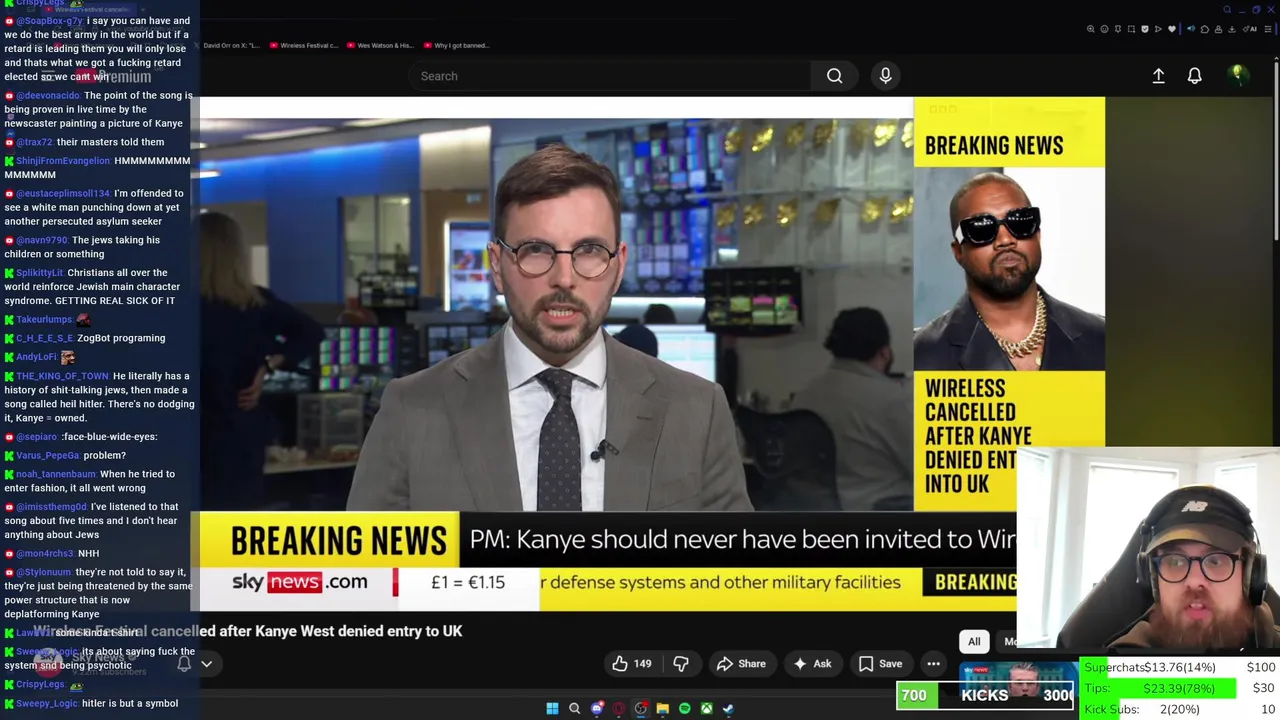Click the like count '149'

coord(642,663)
